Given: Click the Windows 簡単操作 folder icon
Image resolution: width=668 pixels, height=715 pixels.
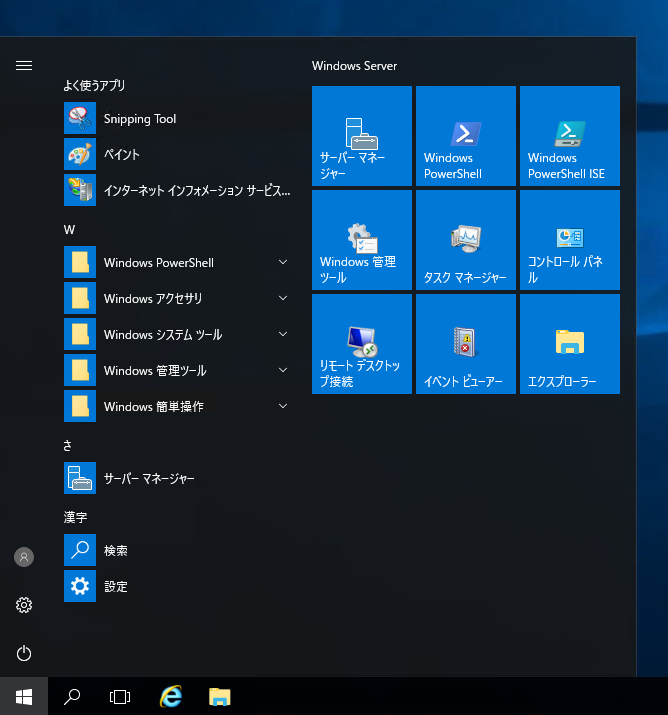Looking at the screenshot, I should click(x=80, y=406).
